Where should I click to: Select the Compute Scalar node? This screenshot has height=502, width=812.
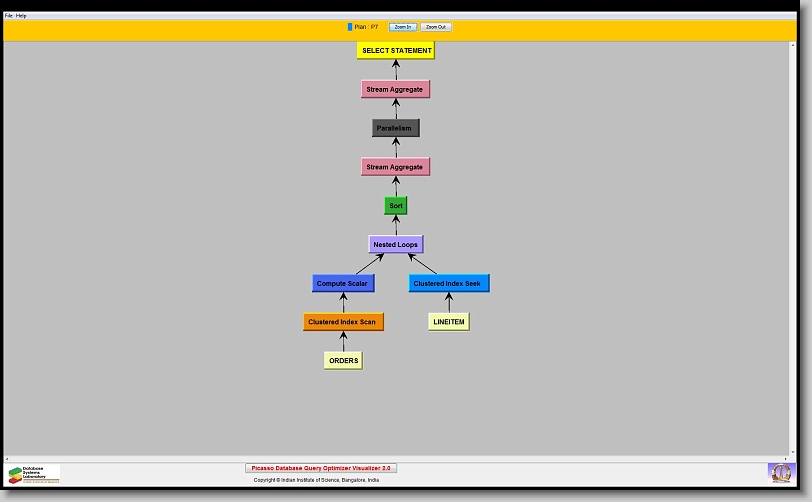point(342,283)
